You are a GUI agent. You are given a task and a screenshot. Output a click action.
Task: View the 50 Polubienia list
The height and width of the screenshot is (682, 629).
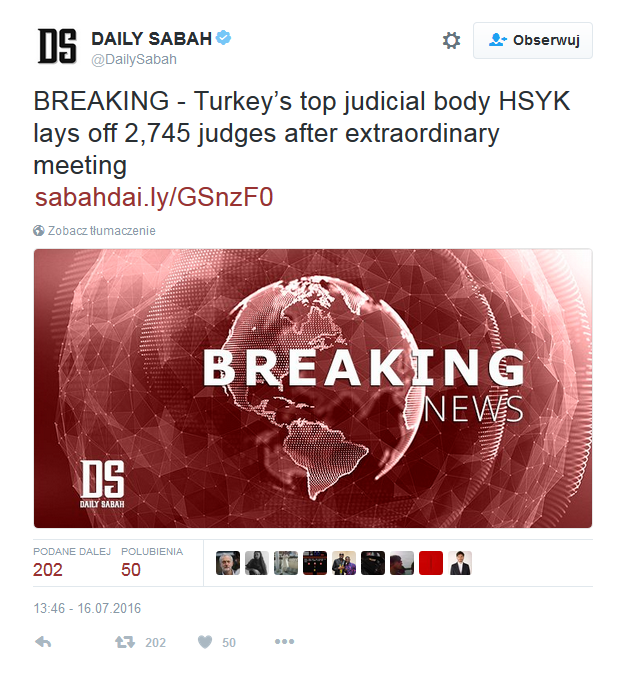152,562
